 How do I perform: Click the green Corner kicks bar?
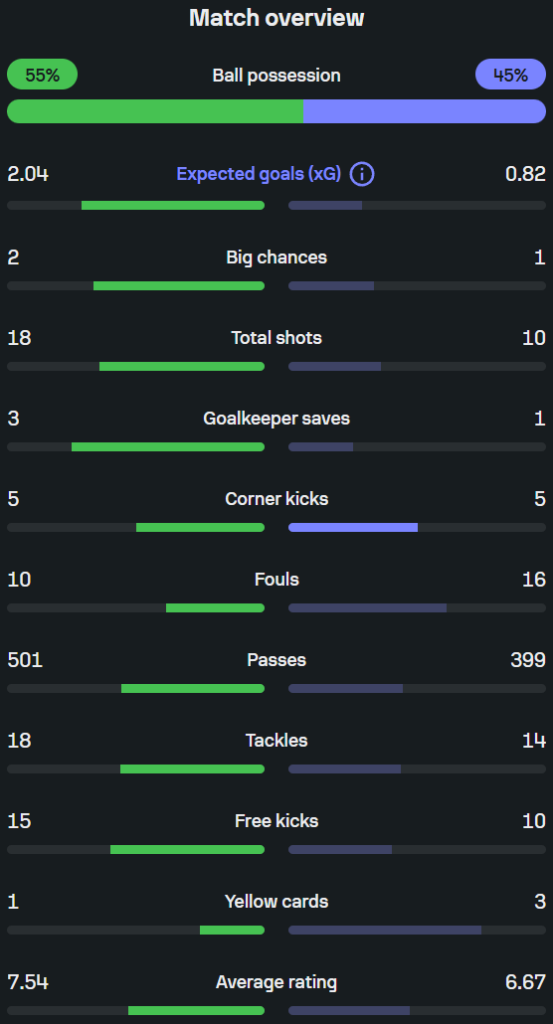[200, 528]
